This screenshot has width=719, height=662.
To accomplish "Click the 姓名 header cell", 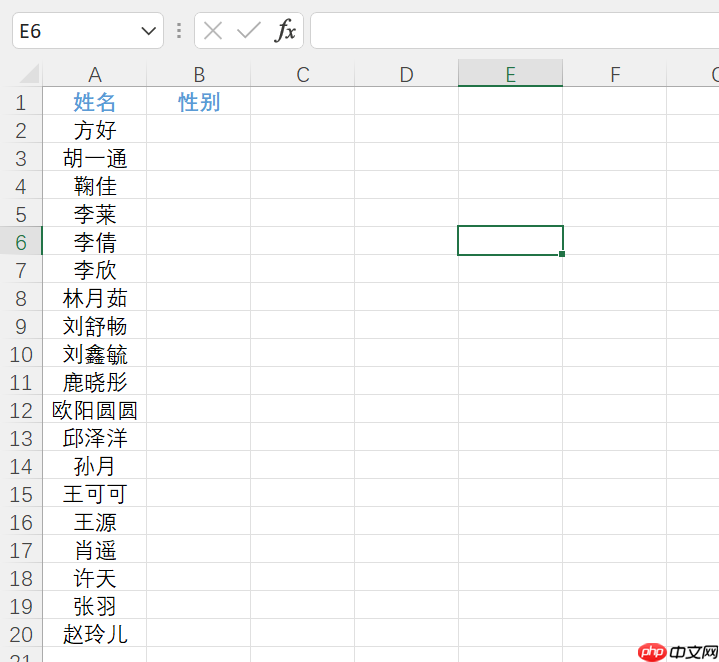I will tap(94, 101).
